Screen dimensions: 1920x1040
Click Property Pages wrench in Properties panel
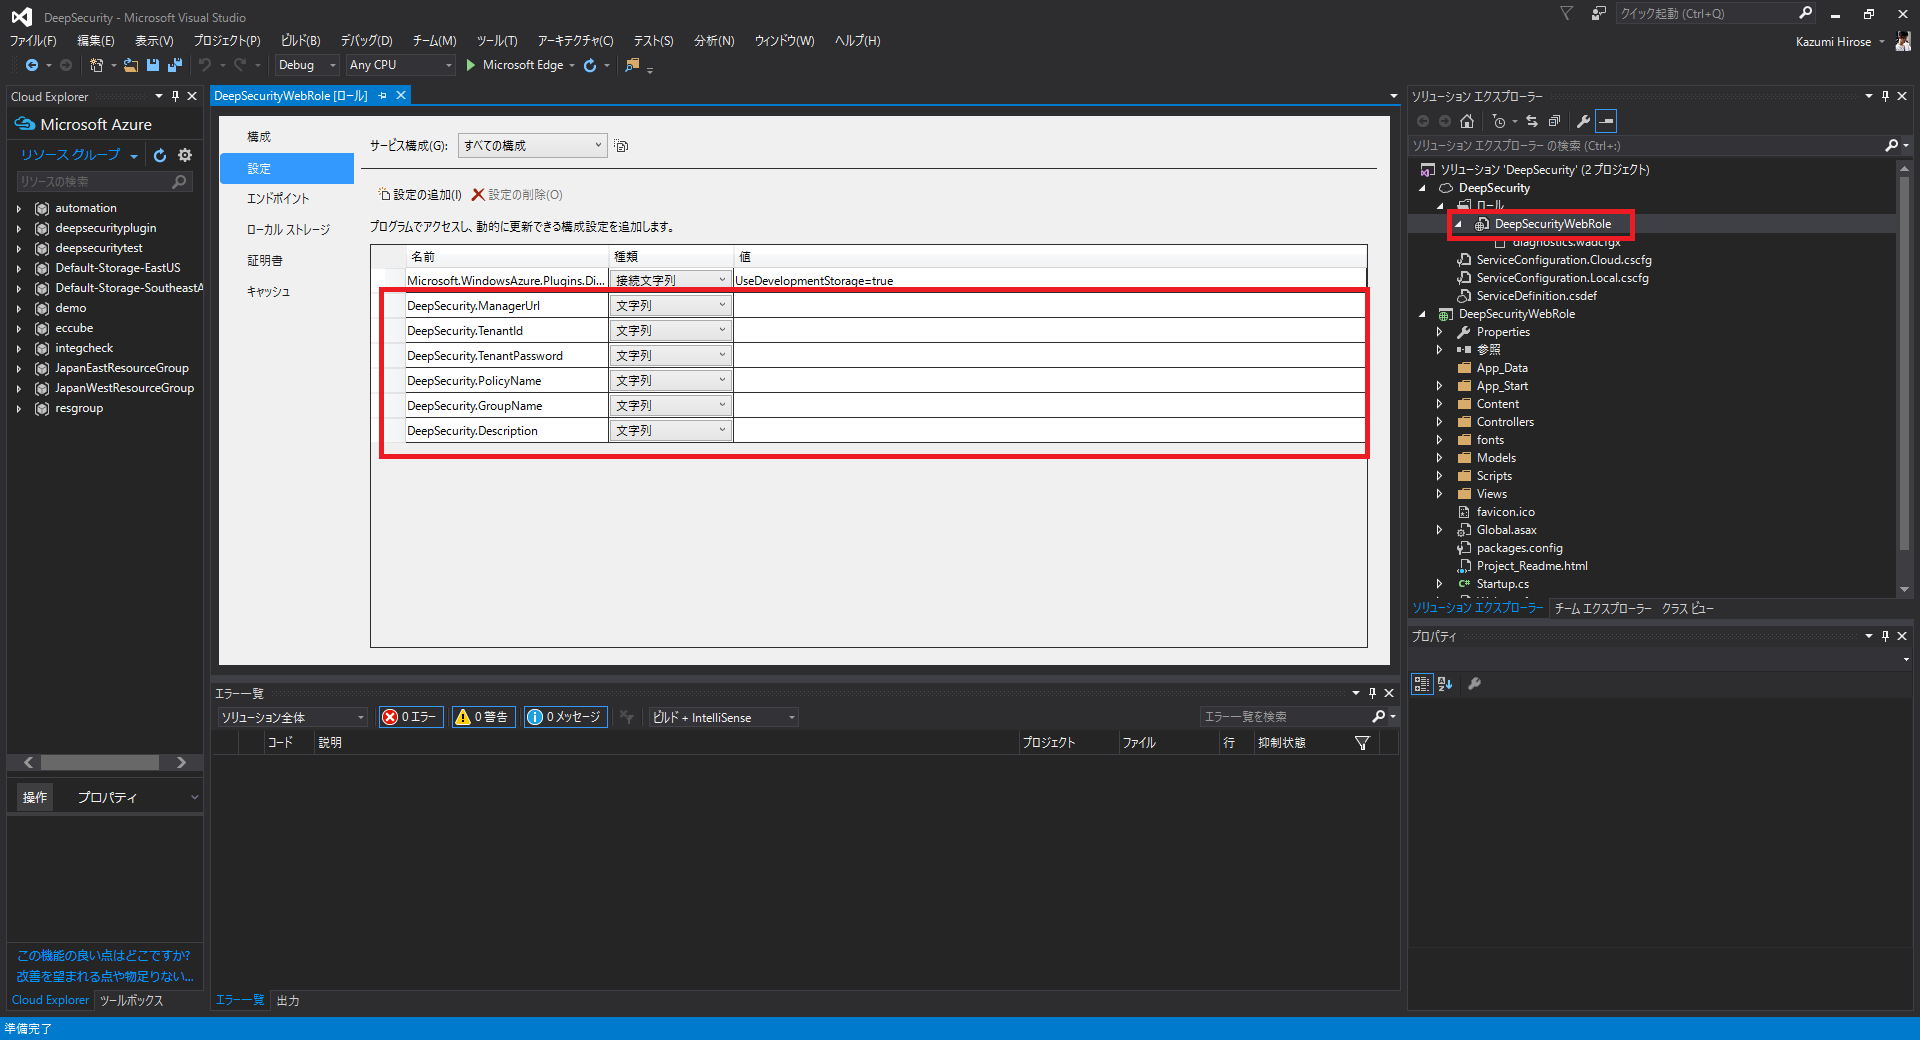(x=1474, y=684)
